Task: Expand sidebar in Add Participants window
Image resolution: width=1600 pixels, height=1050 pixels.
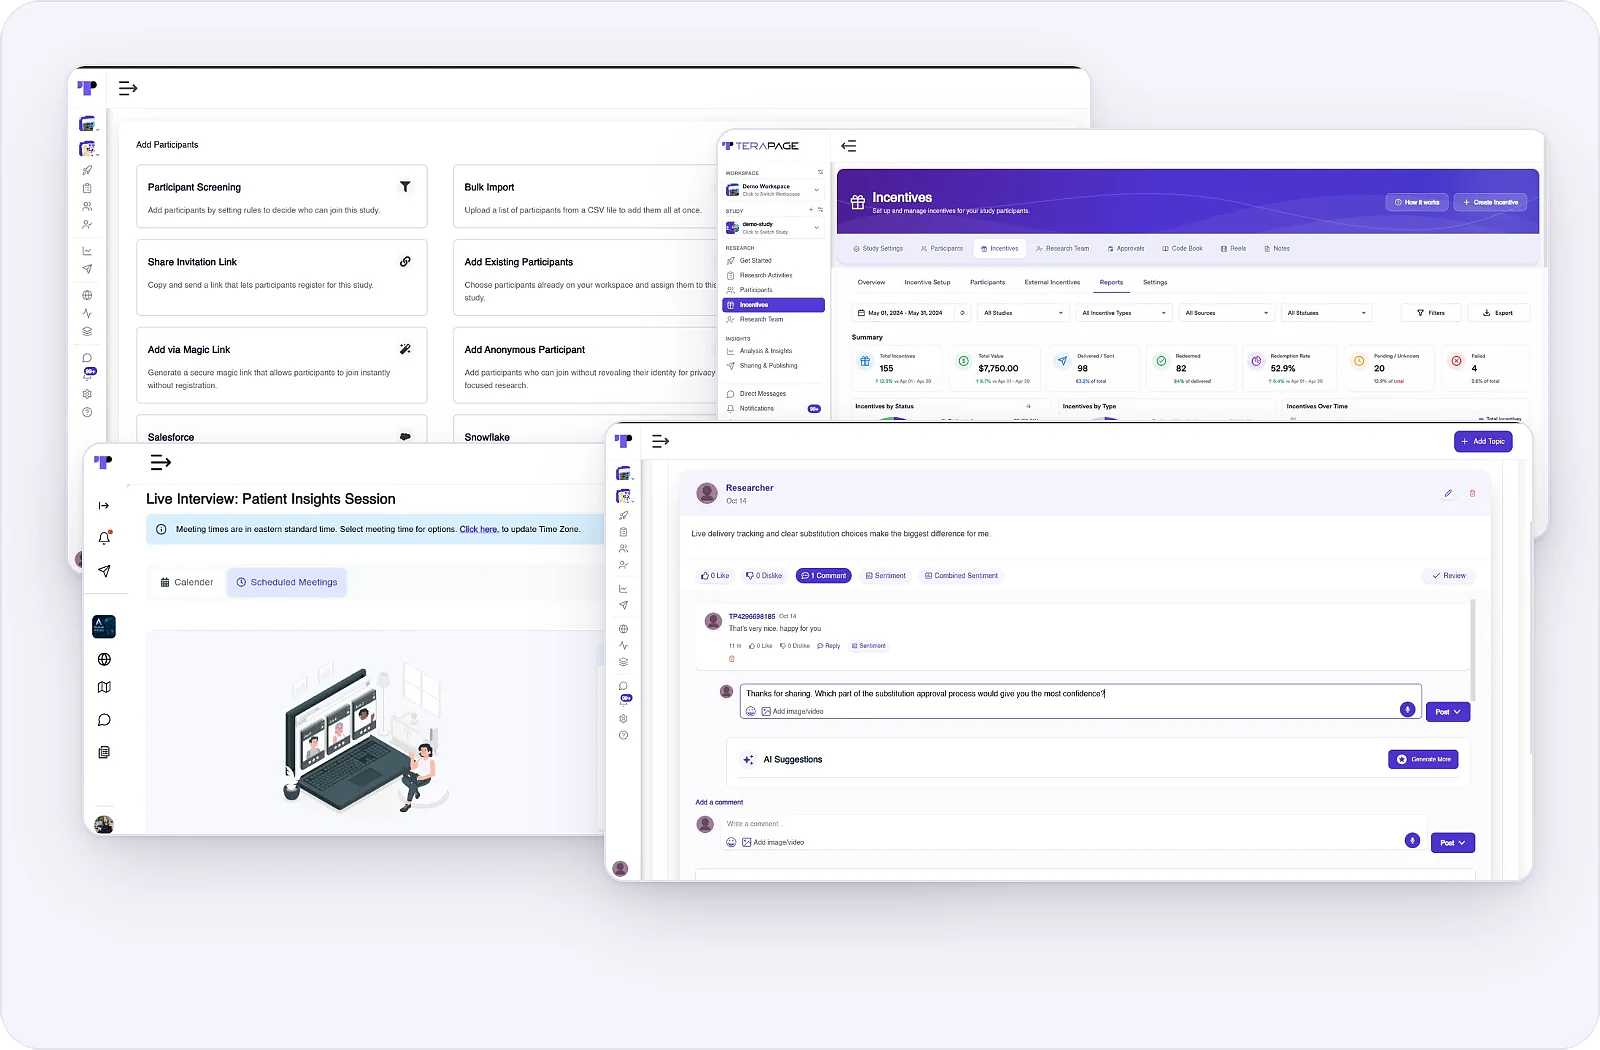Action: pos(128,88)
